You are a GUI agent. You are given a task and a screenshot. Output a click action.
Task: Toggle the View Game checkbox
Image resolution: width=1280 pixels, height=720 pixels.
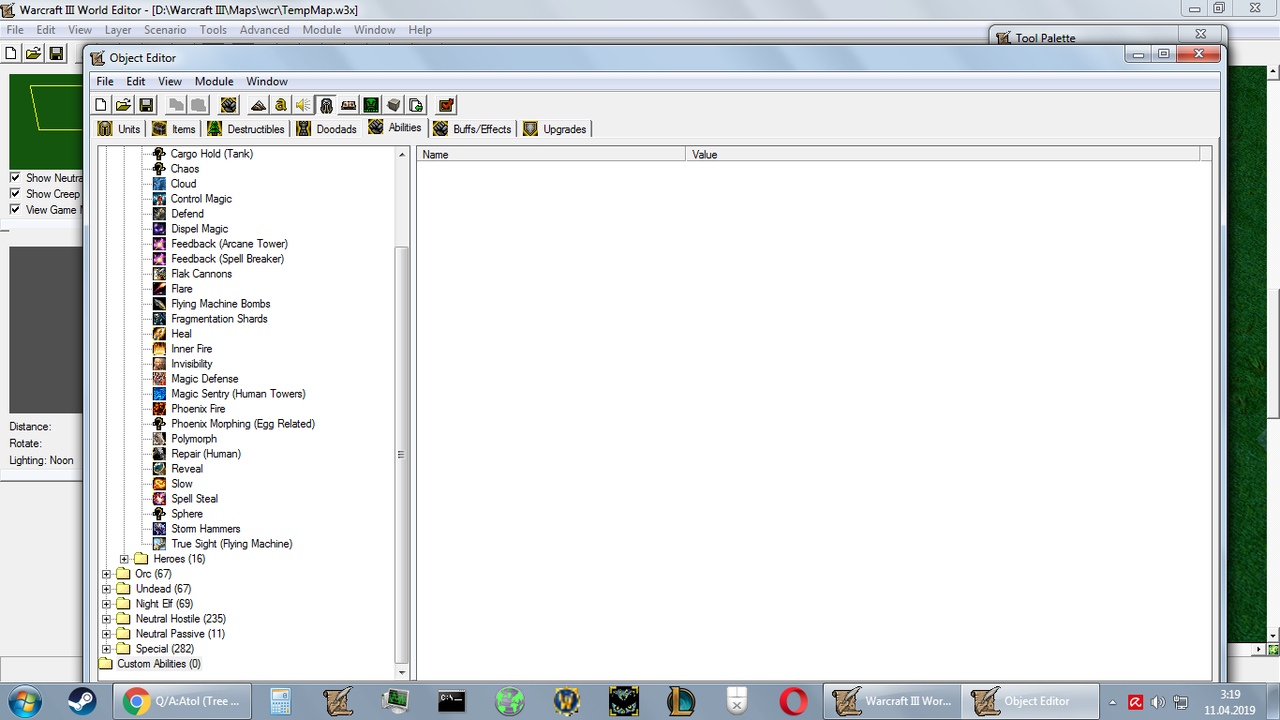(15, 210)
